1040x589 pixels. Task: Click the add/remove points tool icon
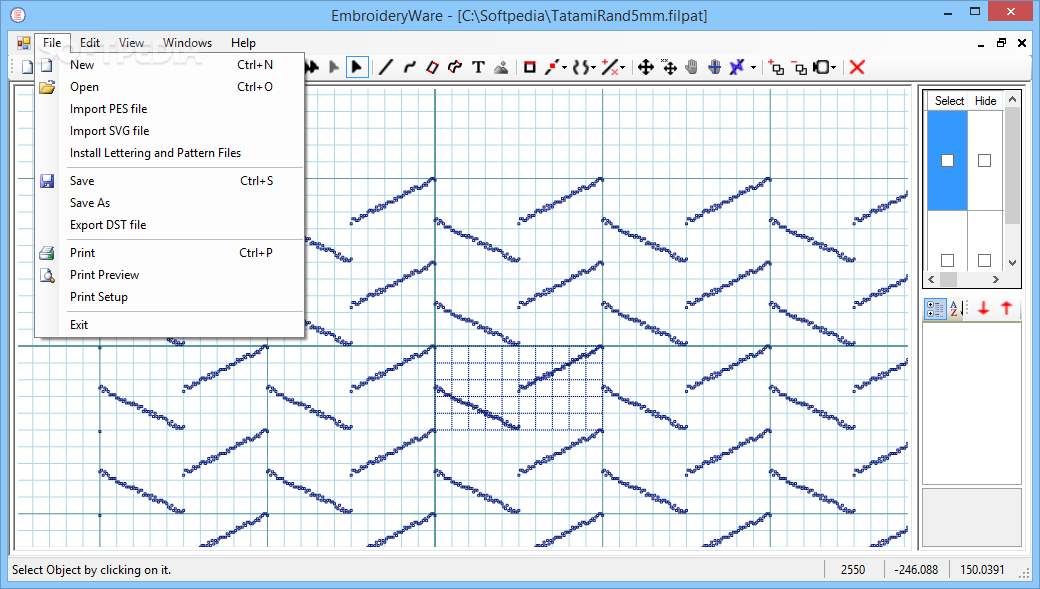click(610, 67)
